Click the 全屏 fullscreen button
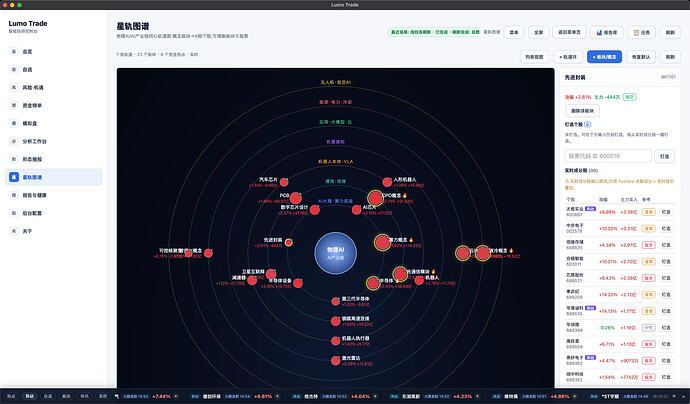The height and width of the screenshot is (404, 690). 538,32
